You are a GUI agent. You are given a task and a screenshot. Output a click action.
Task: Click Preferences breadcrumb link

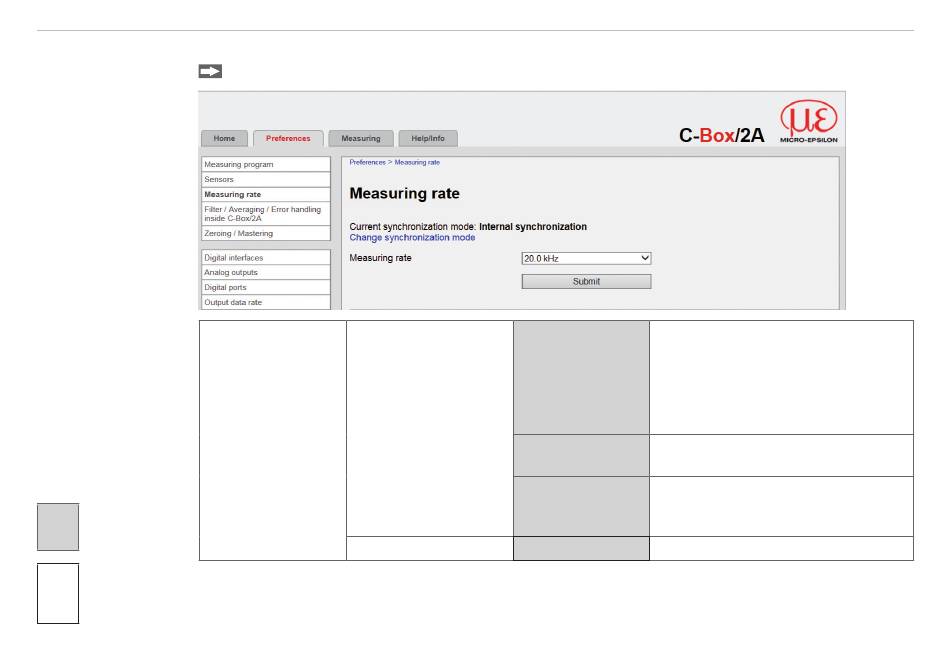367,162
